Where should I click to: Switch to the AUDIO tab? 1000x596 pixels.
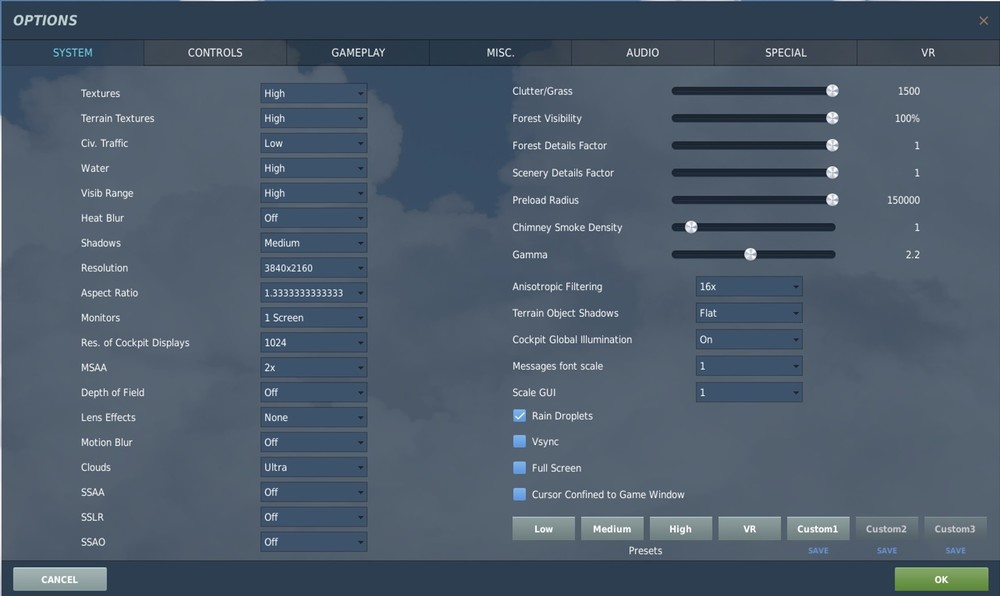[x=642, y=52]
